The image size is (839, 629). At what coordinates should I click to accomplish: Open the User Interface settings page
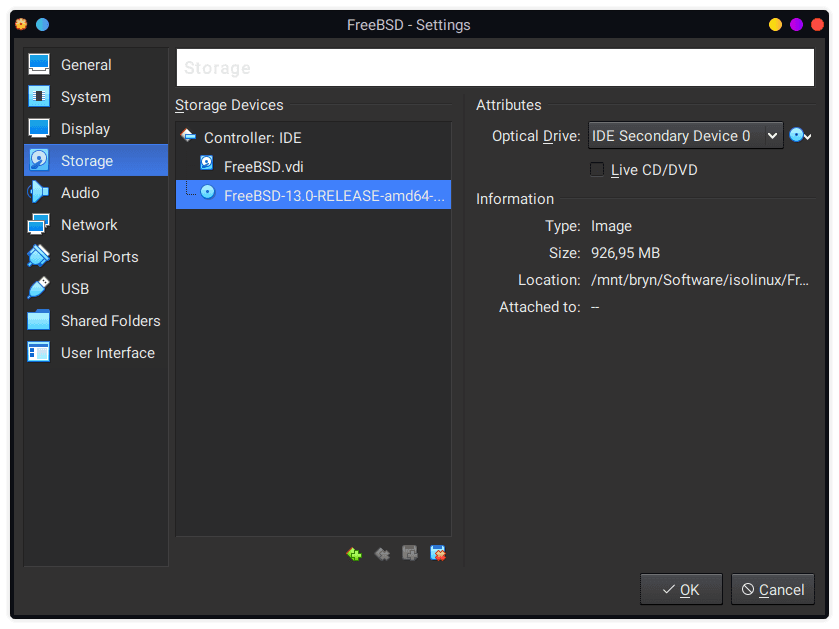click(x=96, y=353)
